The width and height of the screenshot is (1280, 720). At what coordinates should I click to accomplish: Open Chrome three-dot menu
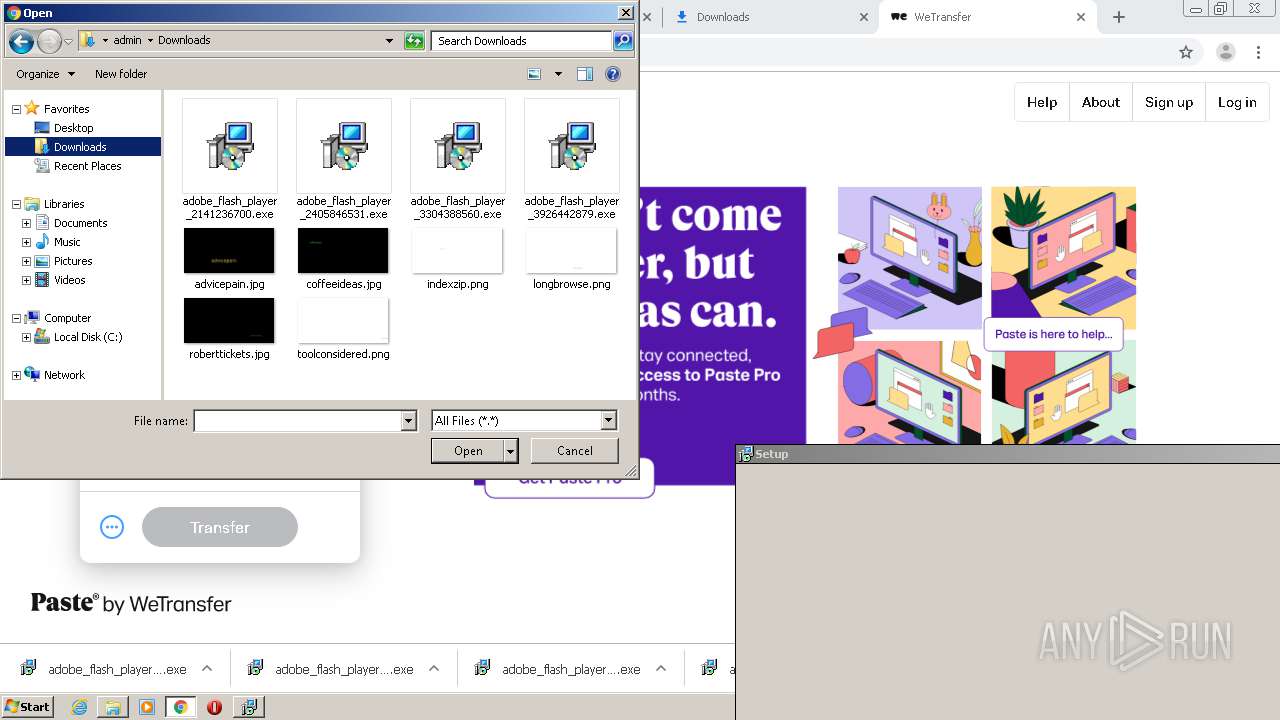pos(1259,52)
